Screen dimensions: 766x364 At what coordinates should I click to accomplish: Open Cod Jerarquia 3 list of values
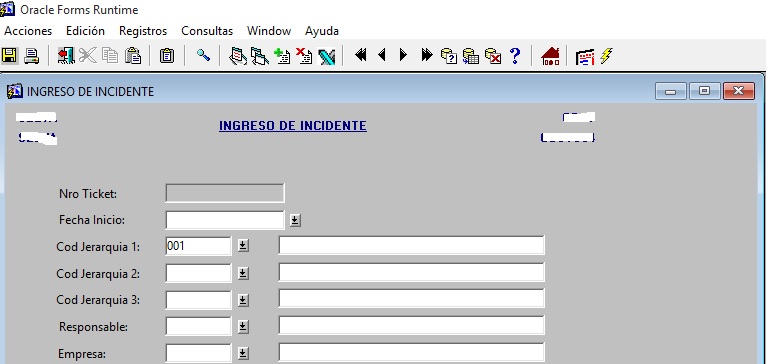coord(243,300)
